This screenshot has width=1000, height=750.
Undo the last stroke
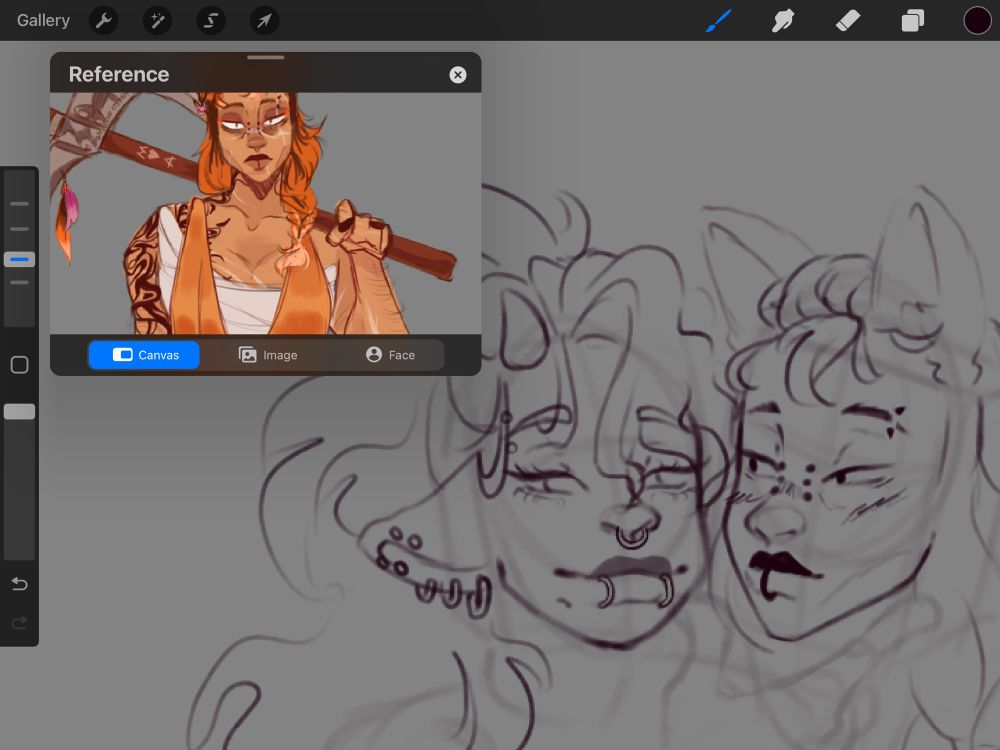tap(19, 584)
